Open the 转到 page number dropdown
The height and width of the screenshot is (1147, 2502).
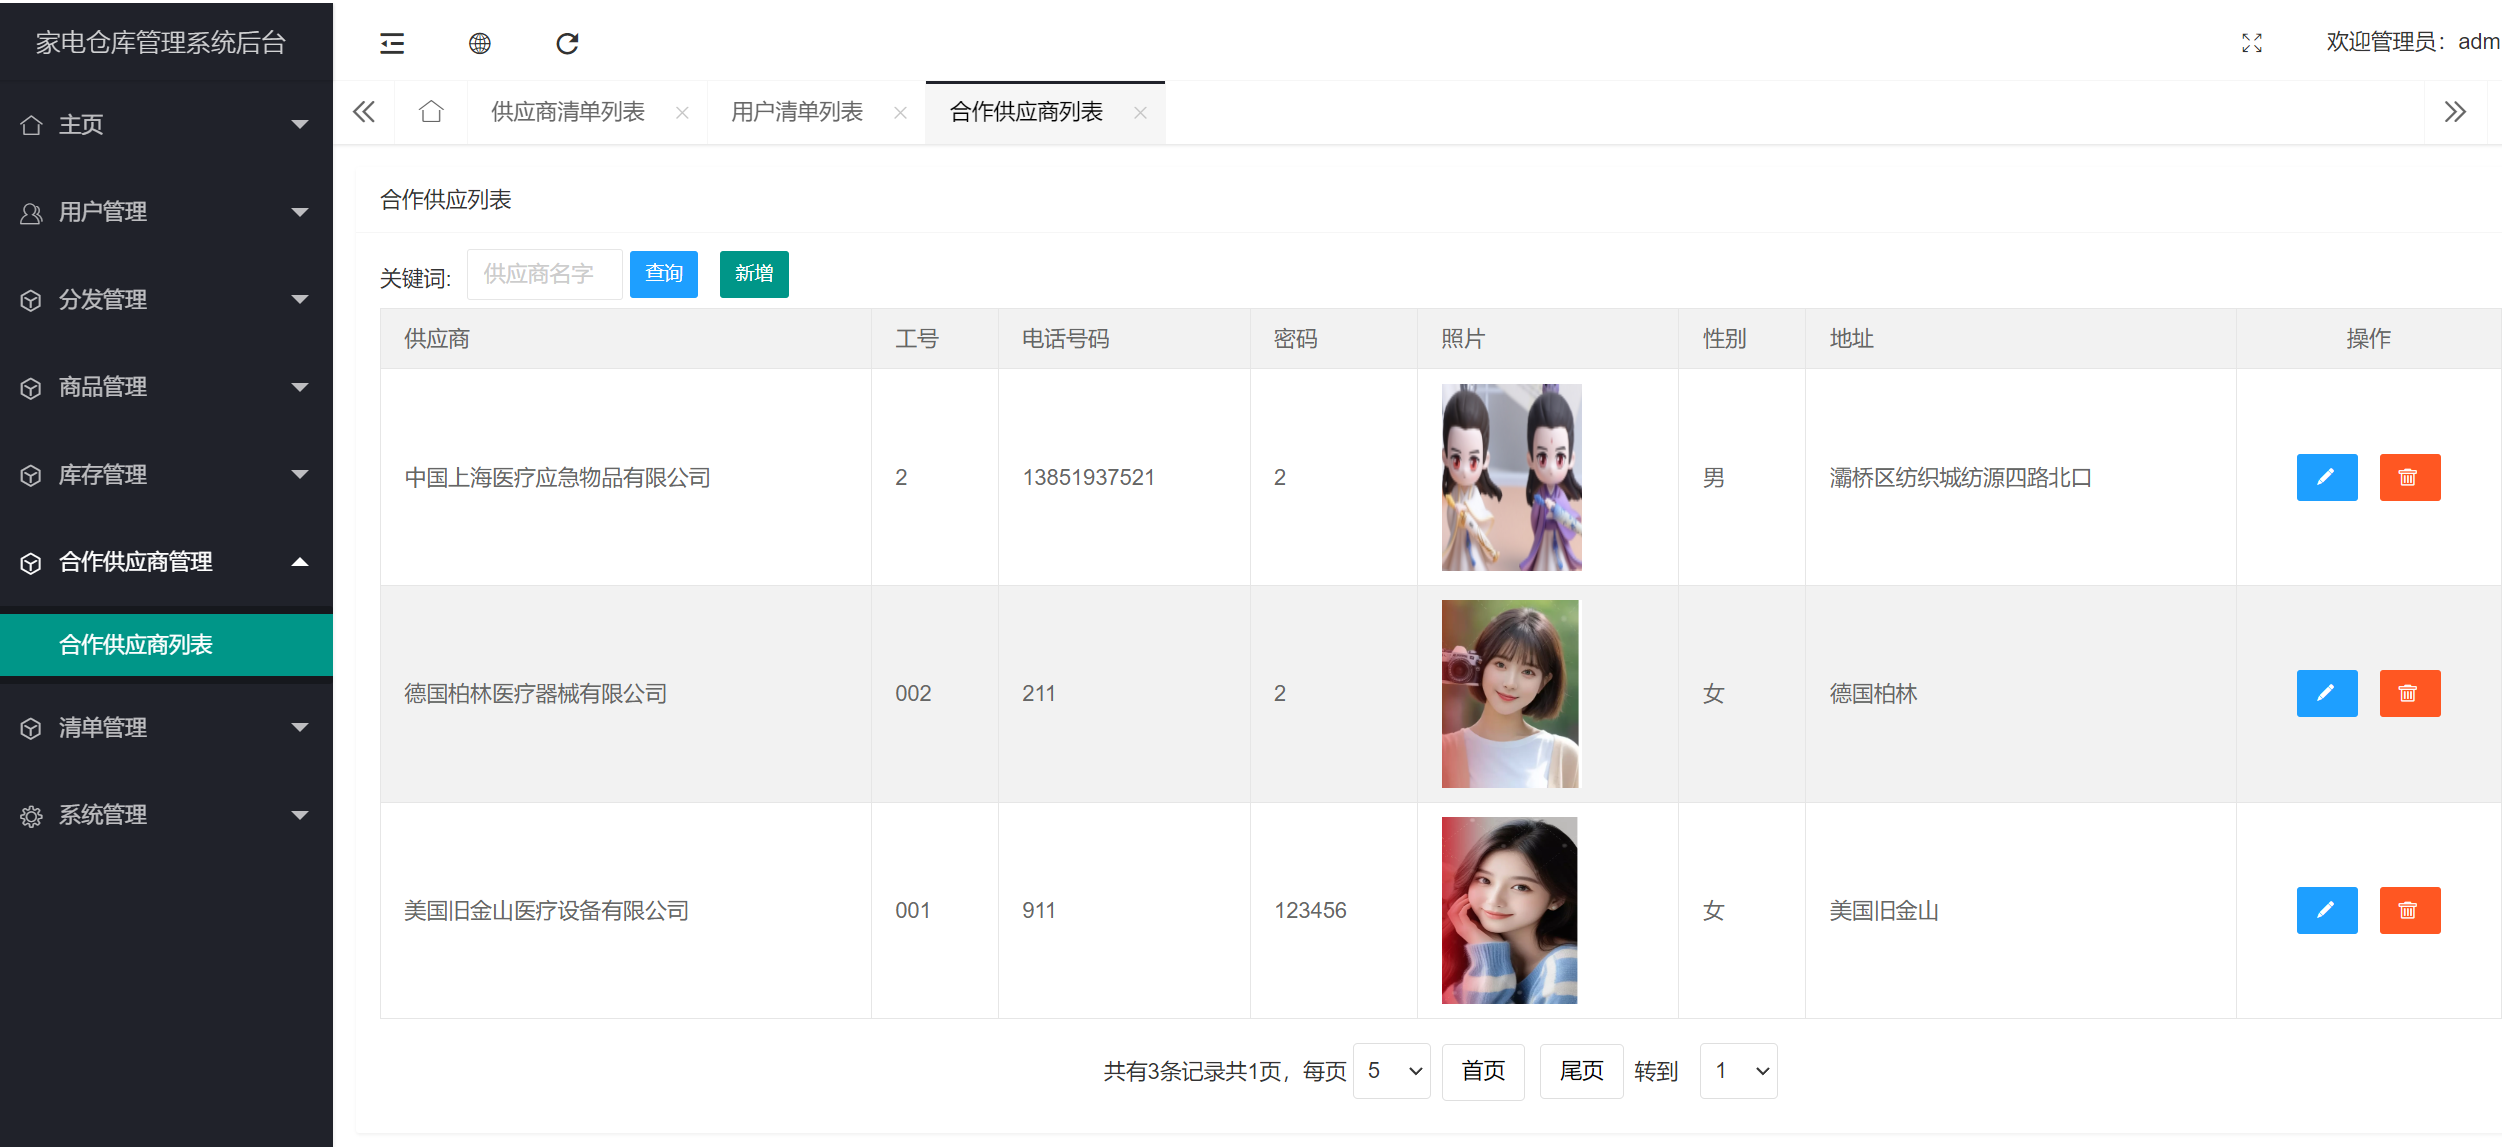1738,1071
